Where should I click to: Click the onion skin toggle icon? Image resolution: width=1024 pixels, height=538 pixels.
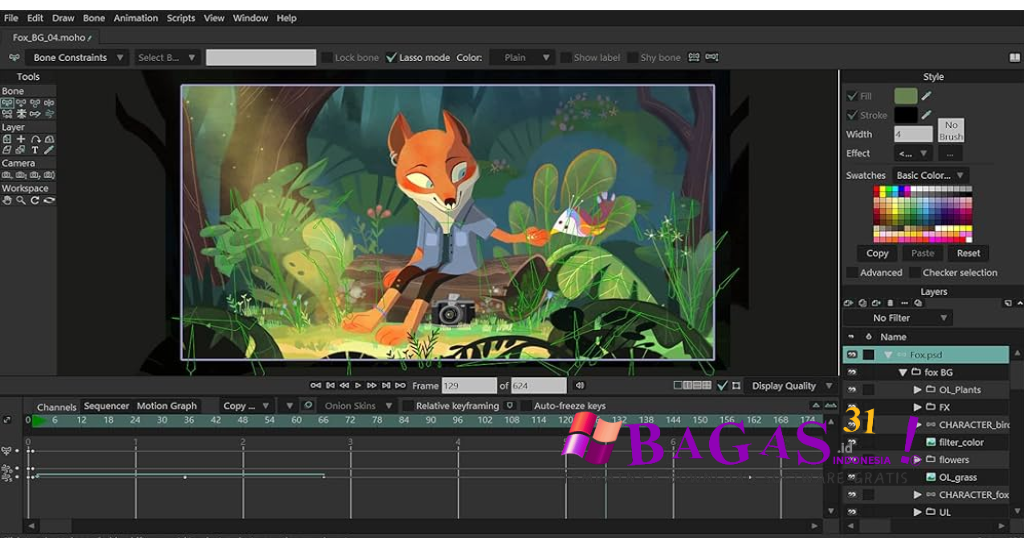pyautogui.click(x=308, y=405)
